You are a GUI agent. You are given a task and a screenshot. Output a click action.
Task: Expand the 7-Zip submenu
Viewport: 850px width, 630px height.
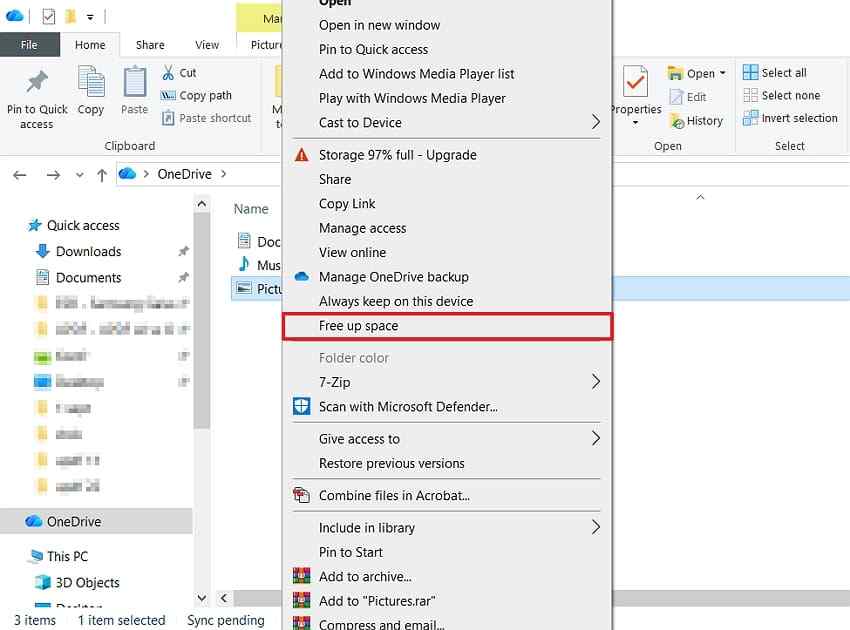pos(595,382)
